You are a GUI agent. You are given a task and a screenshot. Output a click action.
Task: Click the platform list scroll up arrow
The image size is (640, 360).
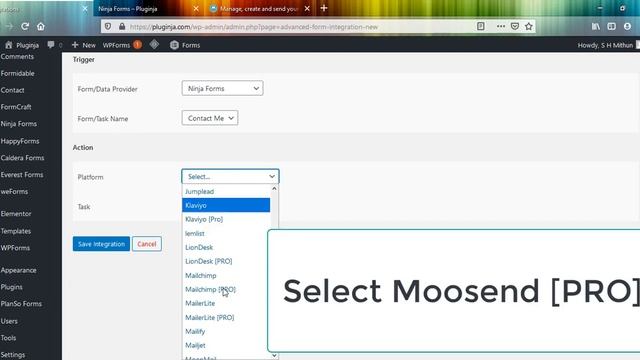pos(274,189)
